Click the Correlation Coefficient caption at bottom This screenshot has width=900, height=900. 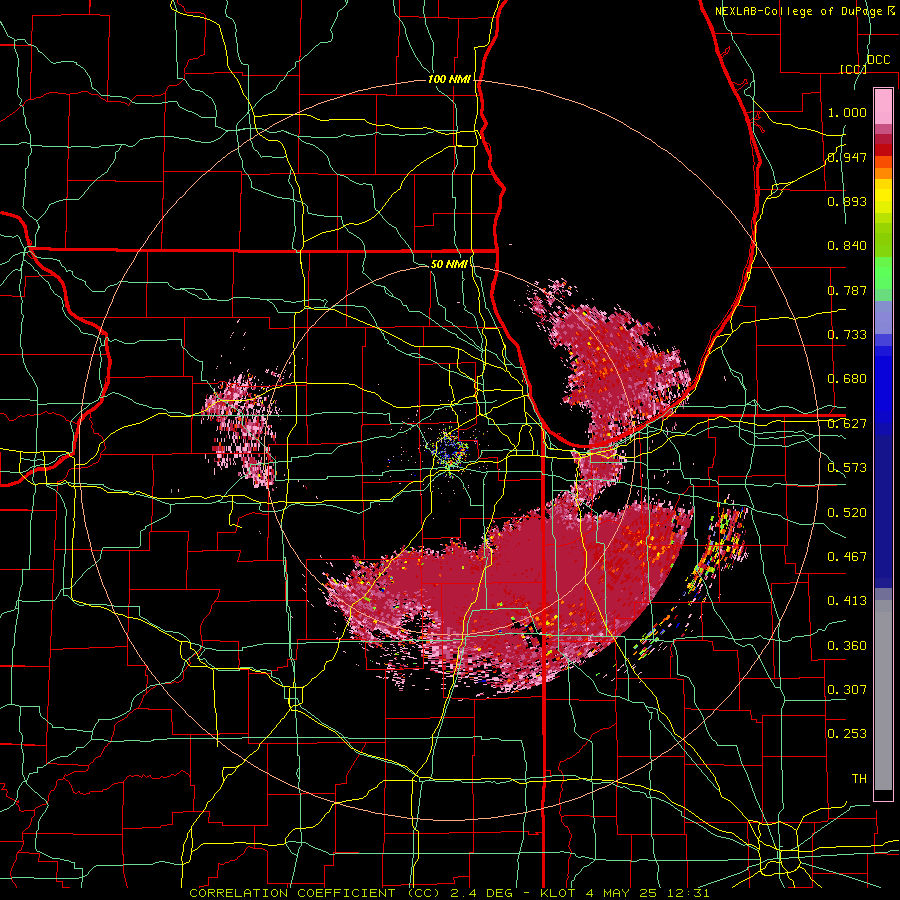tap(449, 893)
